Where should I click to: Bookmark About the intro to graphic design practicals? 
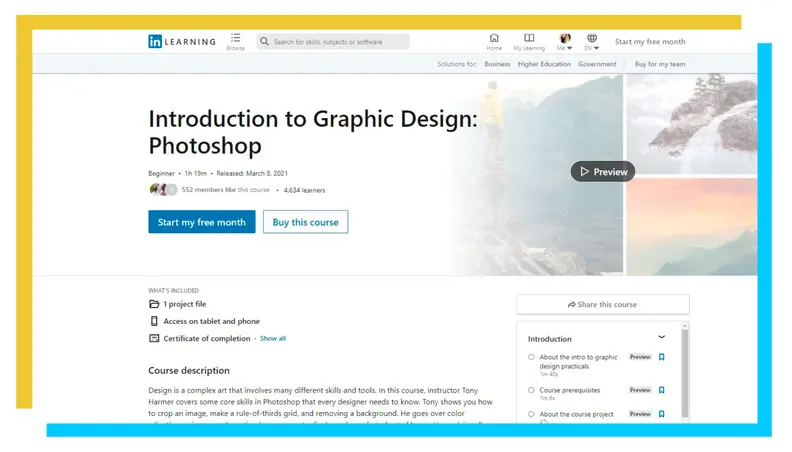tap(662, 357)
